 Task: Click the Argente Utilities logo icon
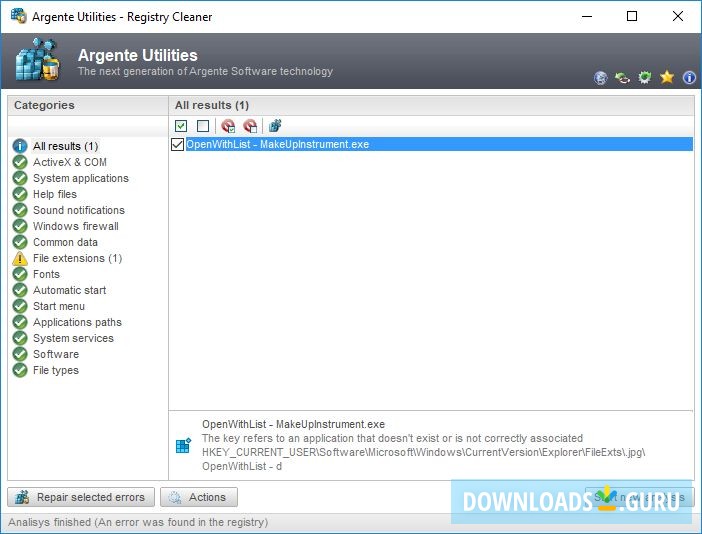(38, 60)
